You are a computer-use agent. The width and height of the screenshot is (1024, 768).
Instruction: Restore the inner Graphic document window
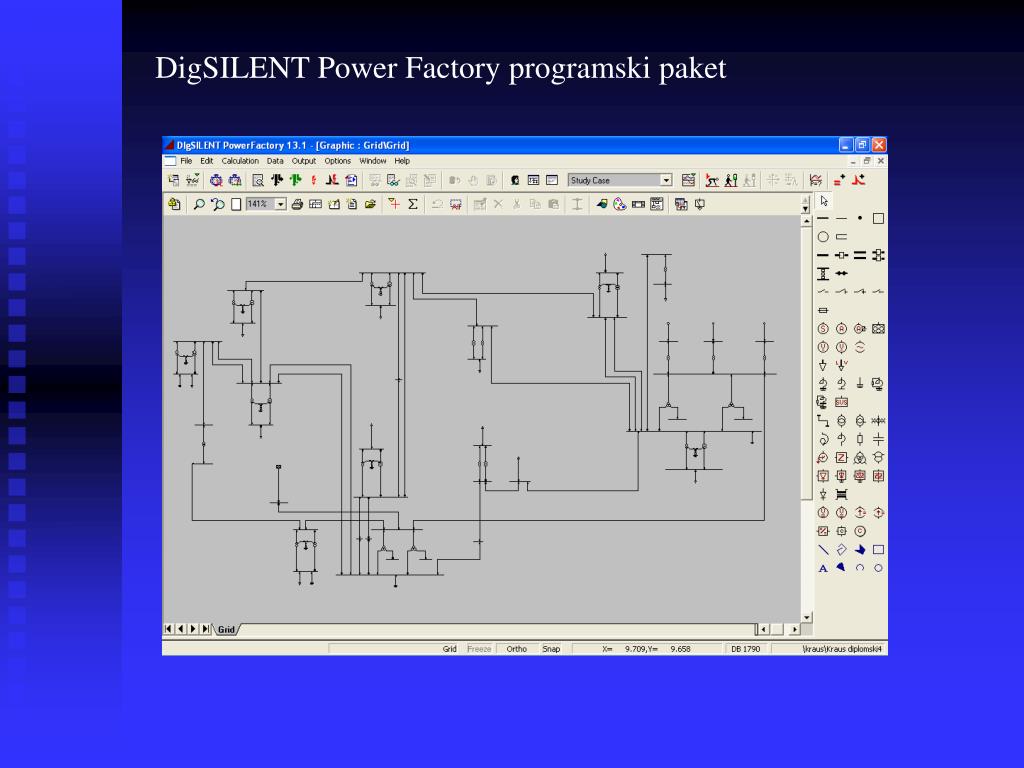point(867,161)
